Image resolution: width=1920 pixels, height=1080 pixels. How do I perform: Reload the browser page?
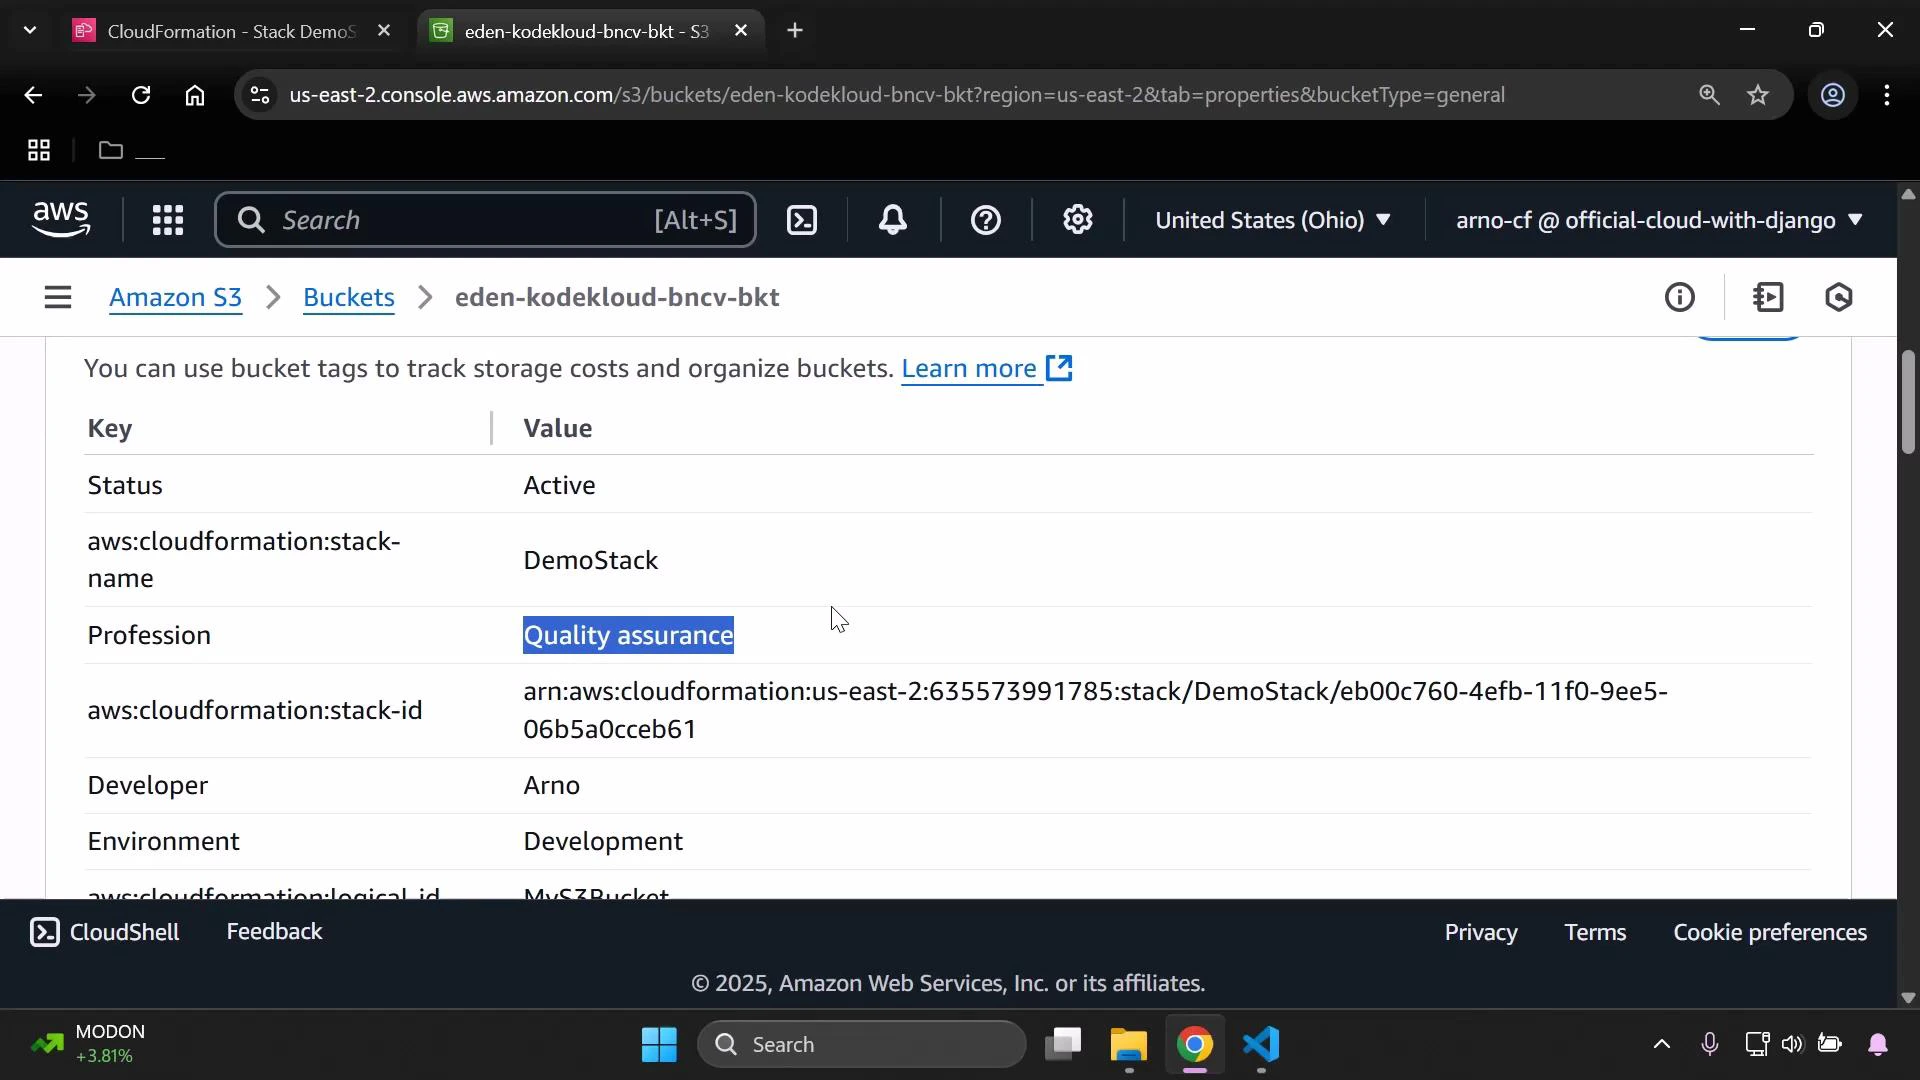click(x=141, y=95)
